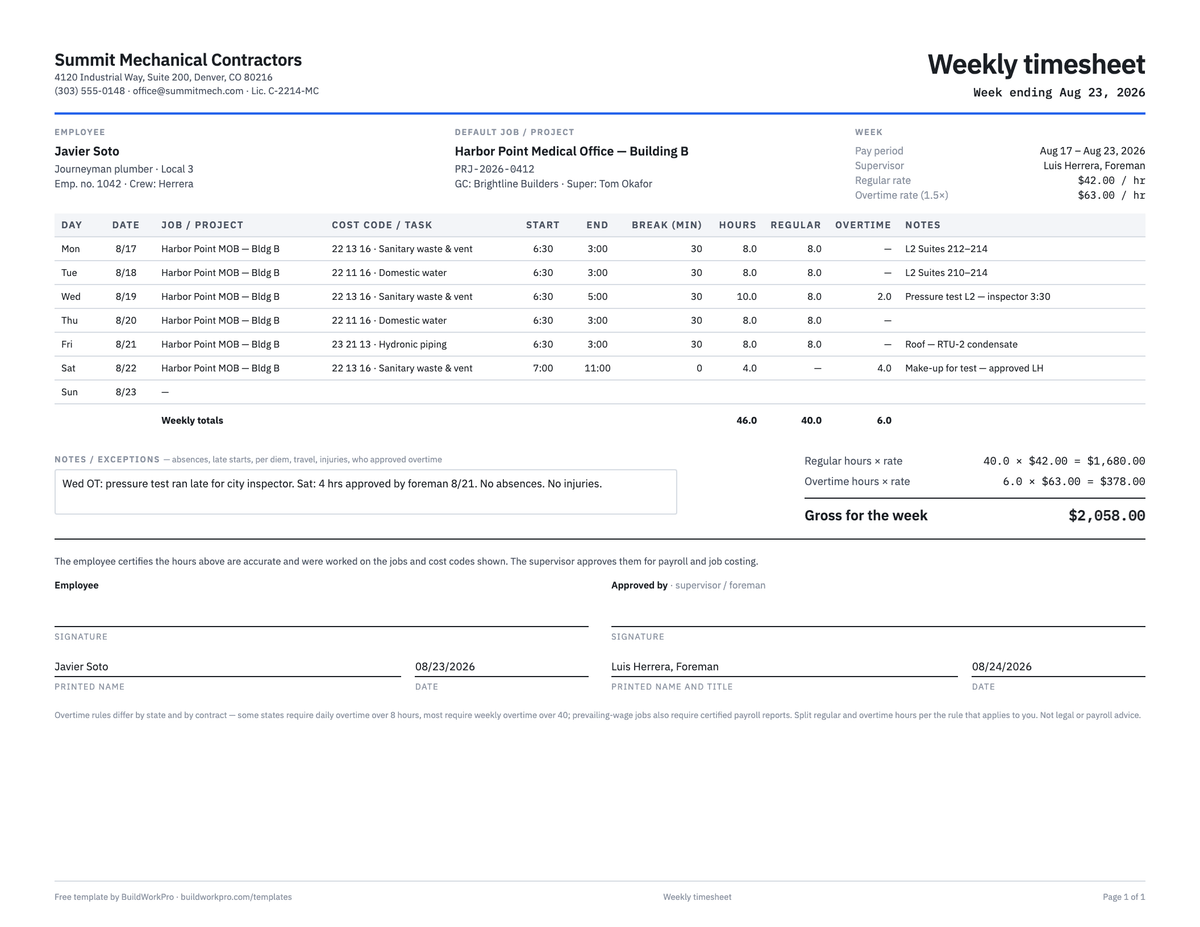
Task: Click 'Harbor Point Medical Office — Building B'
Action: 571,152
